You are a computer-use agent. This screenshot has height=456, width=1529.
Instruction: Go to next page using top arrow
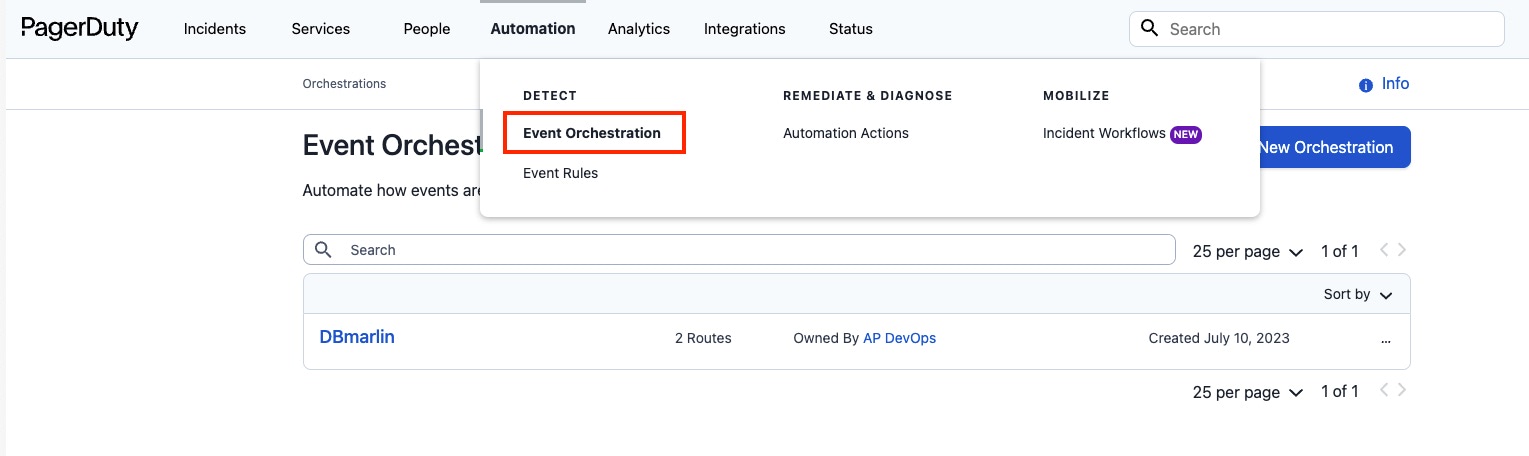(x=1402, y=250)
